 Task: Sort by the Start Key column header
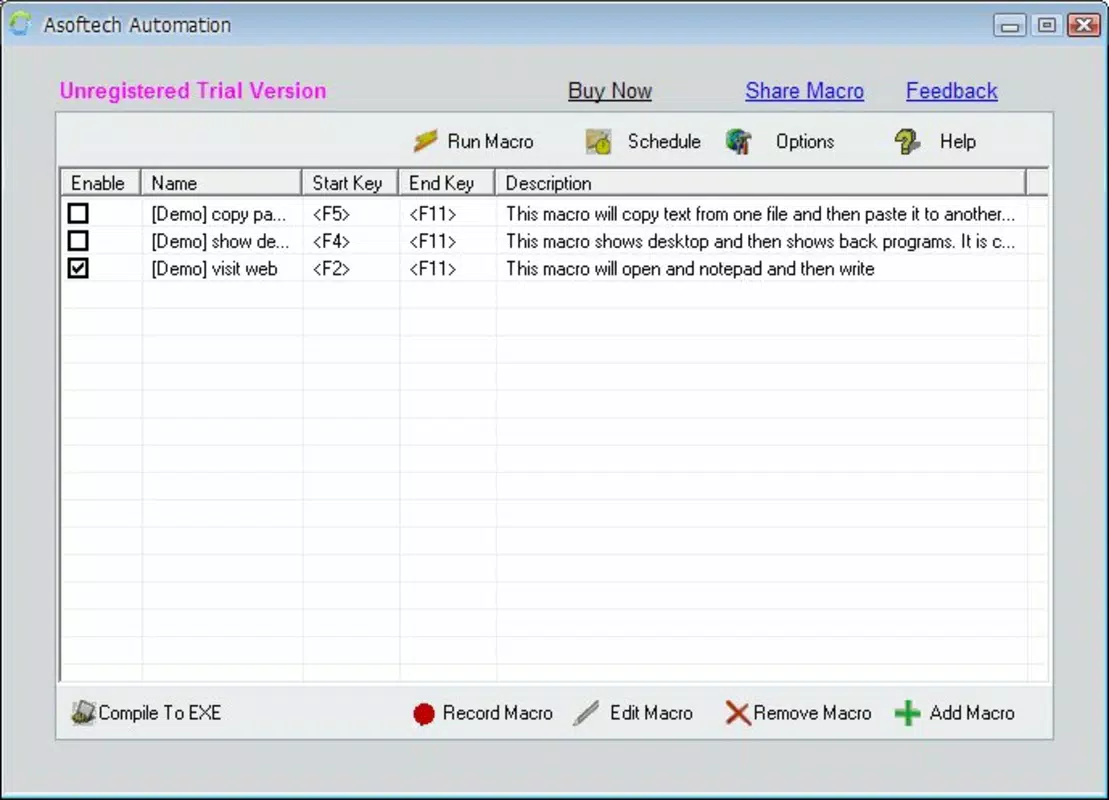(x=350, y=183)
